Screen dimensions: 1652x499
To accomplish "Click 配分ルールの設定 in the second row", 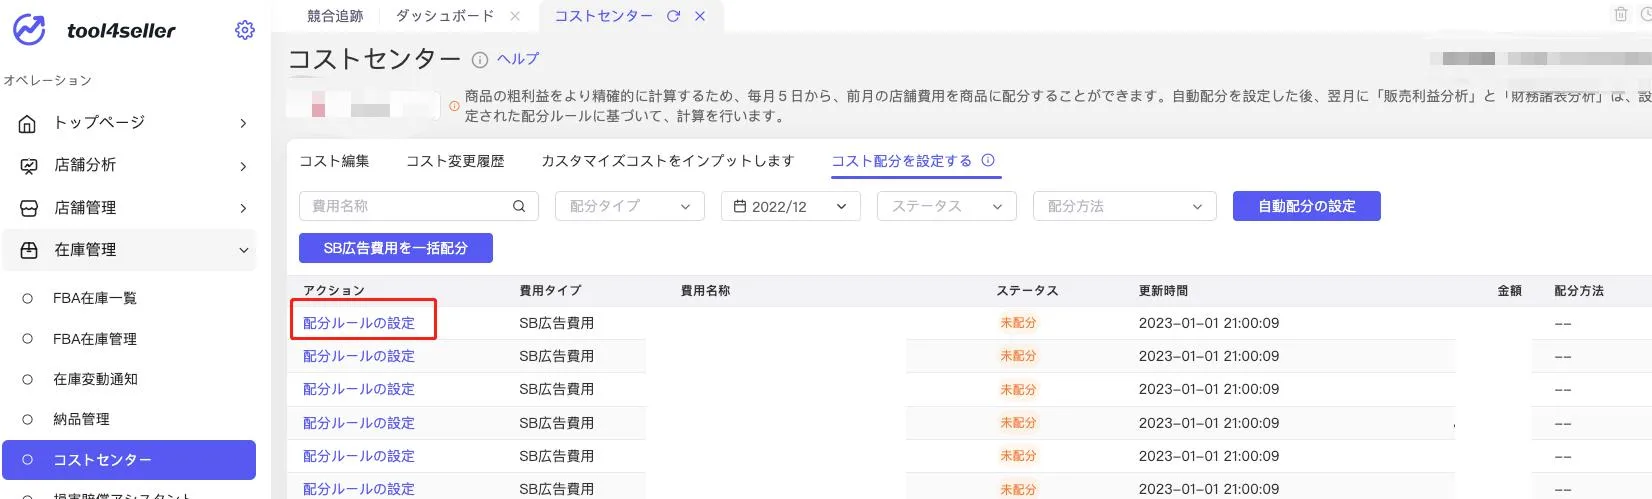I will click(x=359, y=356).
